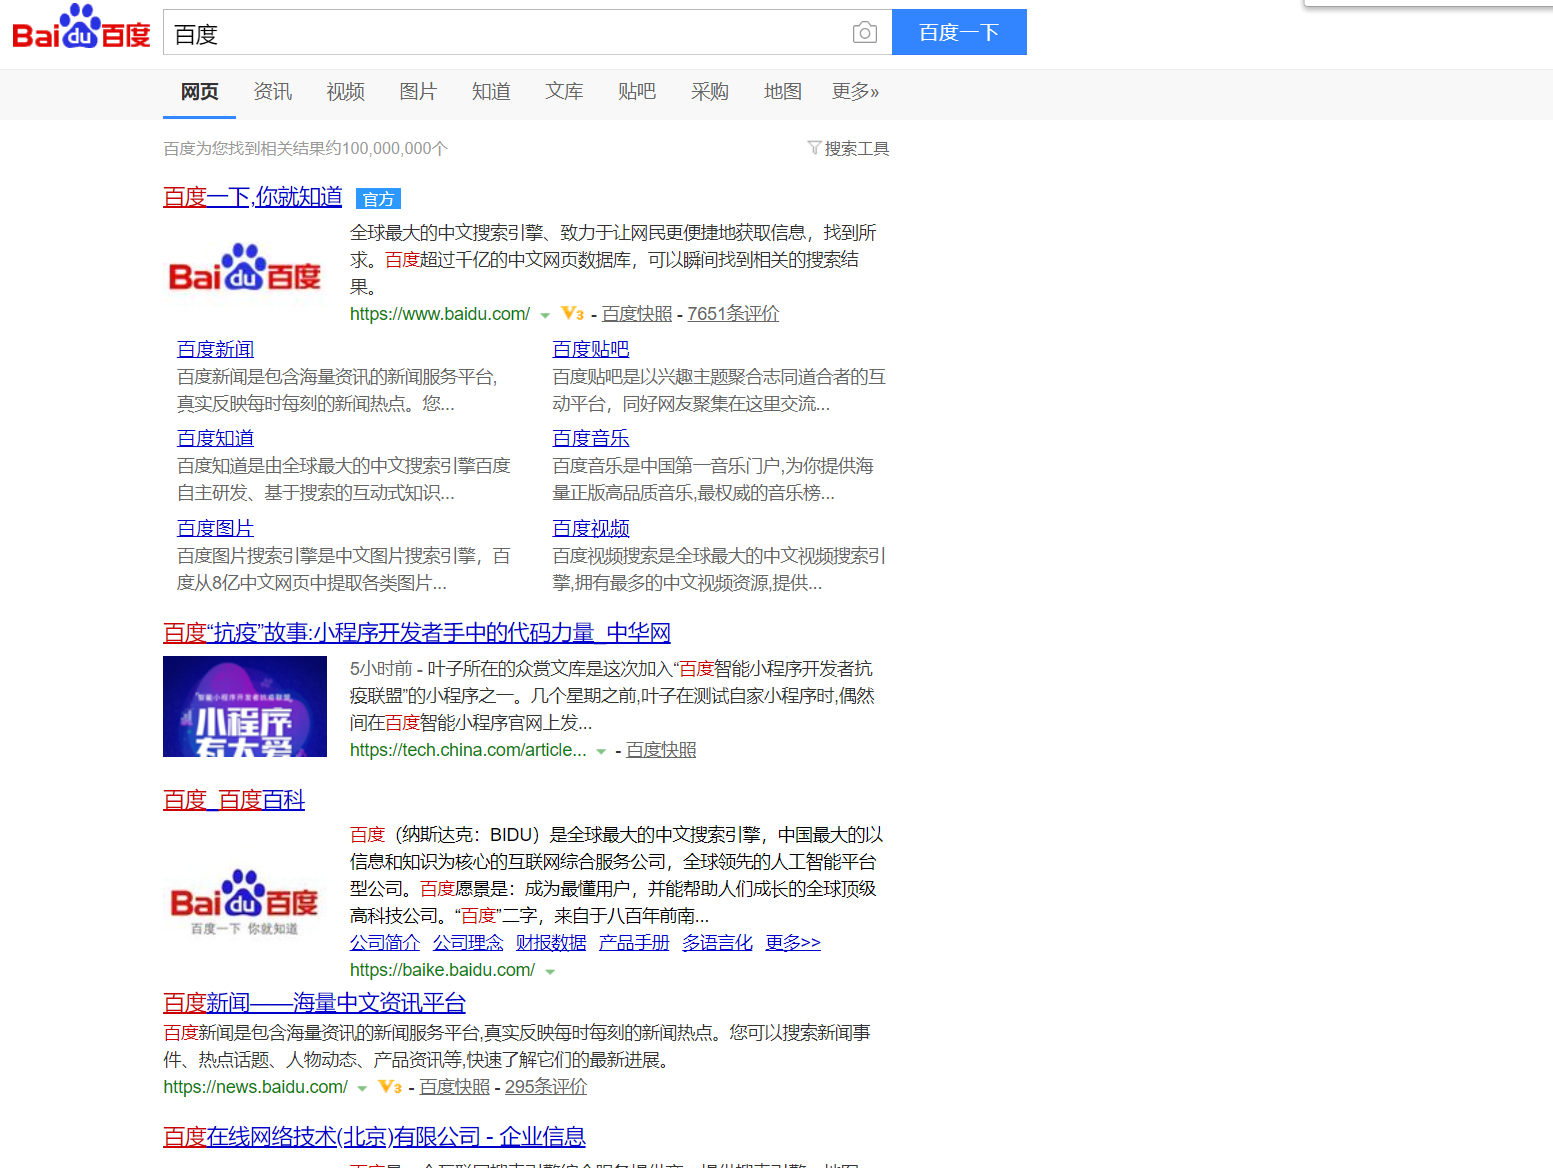This screenshot has width=1553, height=1168.
Task: Click the 搜索工具 filter icon
Action: (x=814, y=148)
